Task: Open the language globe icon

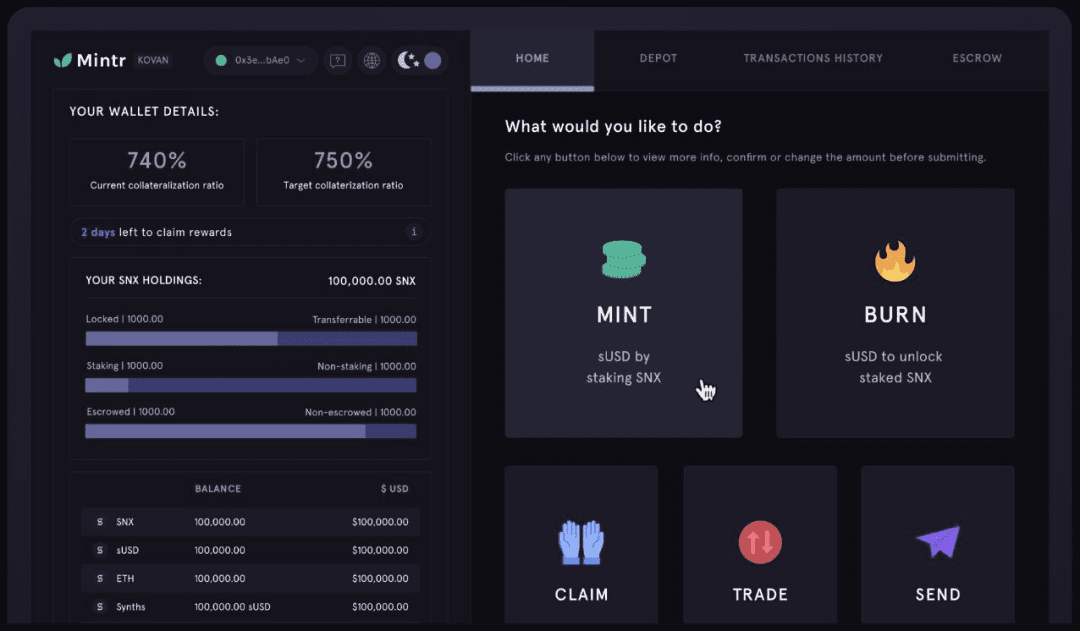Action: (x=372, y=61)
